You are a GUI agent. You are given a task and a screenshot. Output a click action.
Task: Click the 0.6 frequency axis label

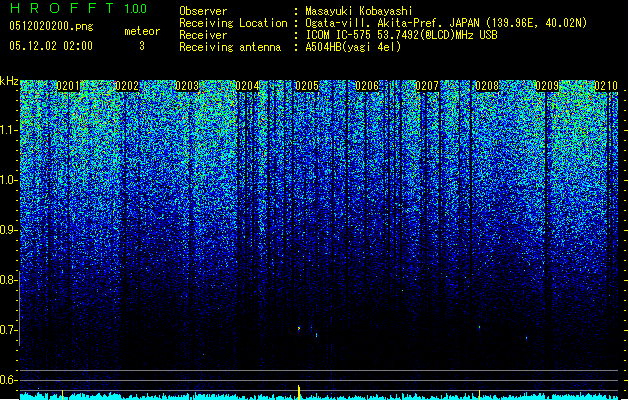pyautogui.click(x=9, y=380)
